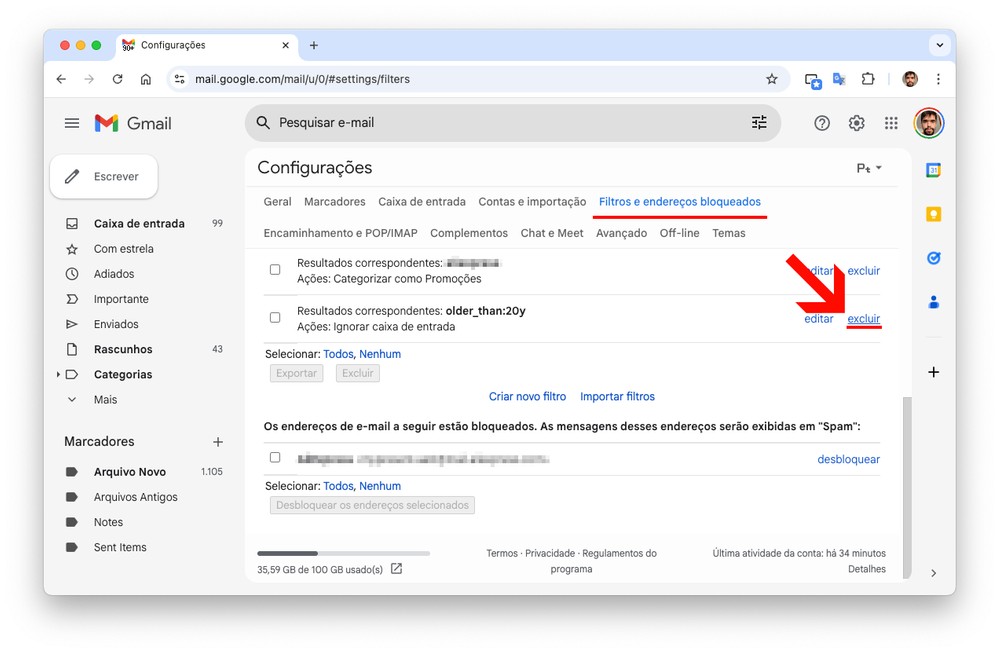Open Google Calendar in side panel

coord(933,171)
